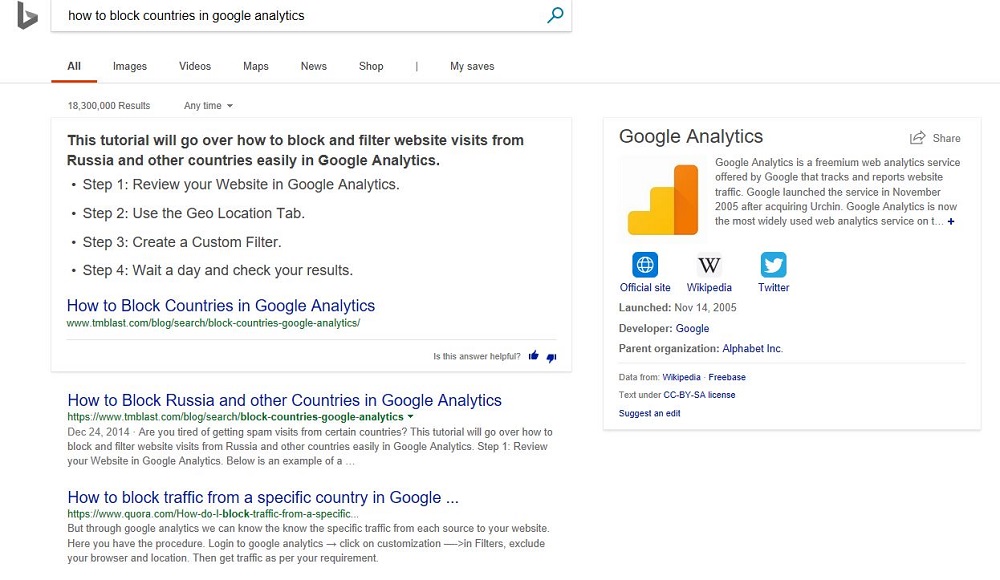Open the Twitter bird icon
This screenshot has width=1000, height=580.
(x=774, y=264)
